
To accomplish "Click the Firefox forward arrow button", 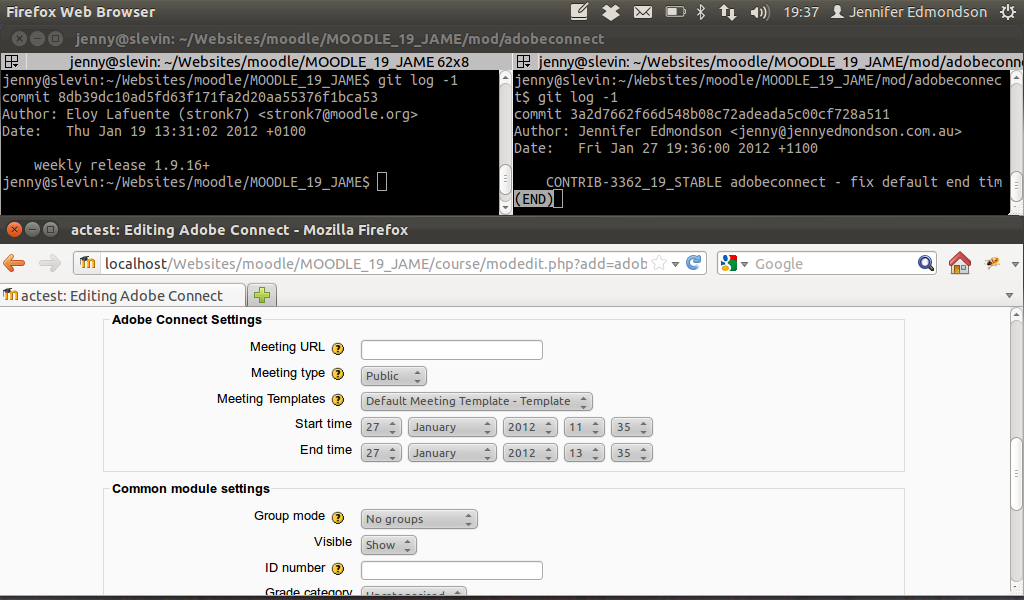I will pos(50,263).
